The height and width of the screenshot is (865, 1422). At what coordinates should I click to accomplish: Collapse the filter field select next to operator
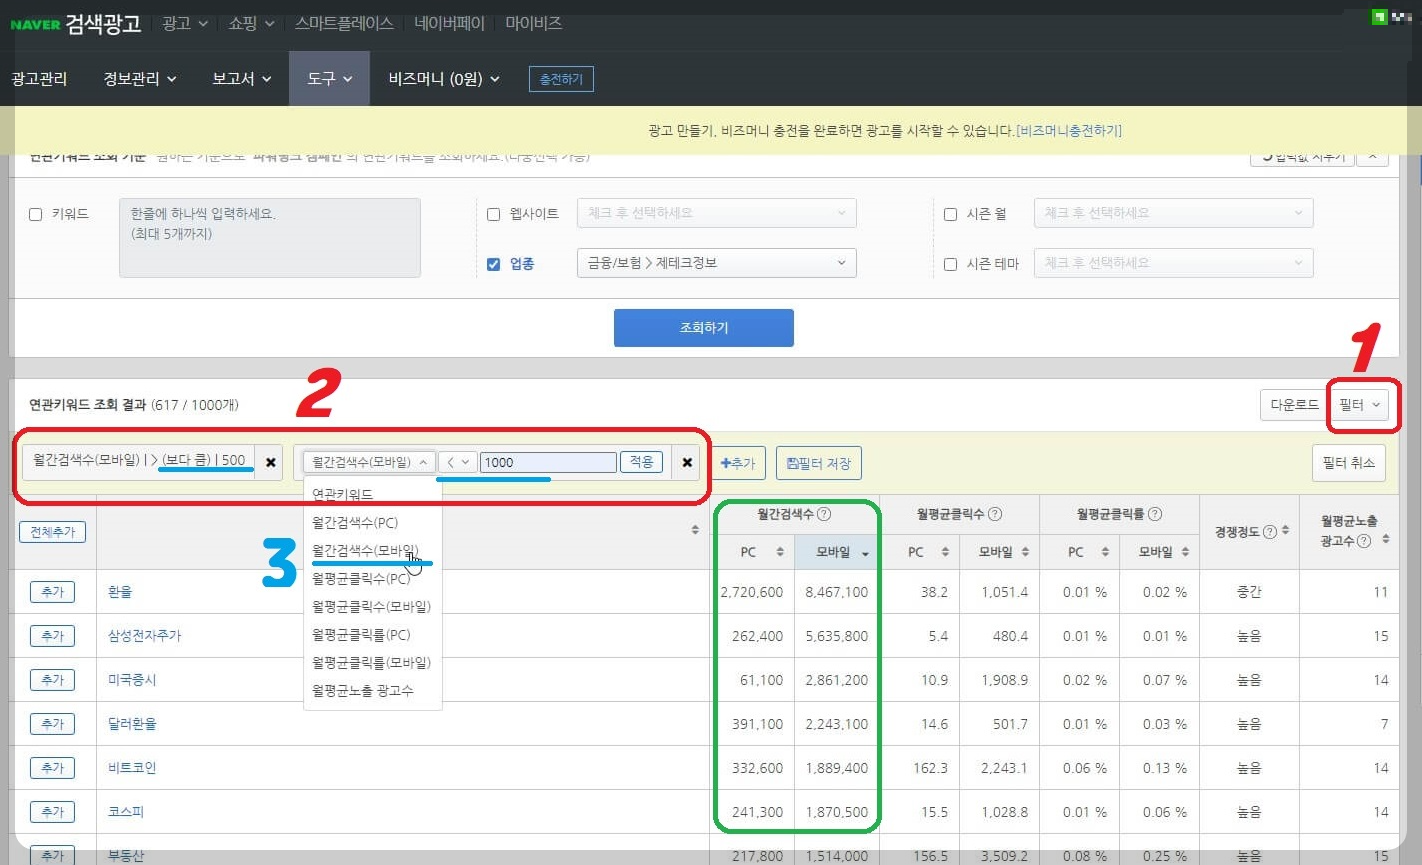pyautogui.click(x=369, y=462)
